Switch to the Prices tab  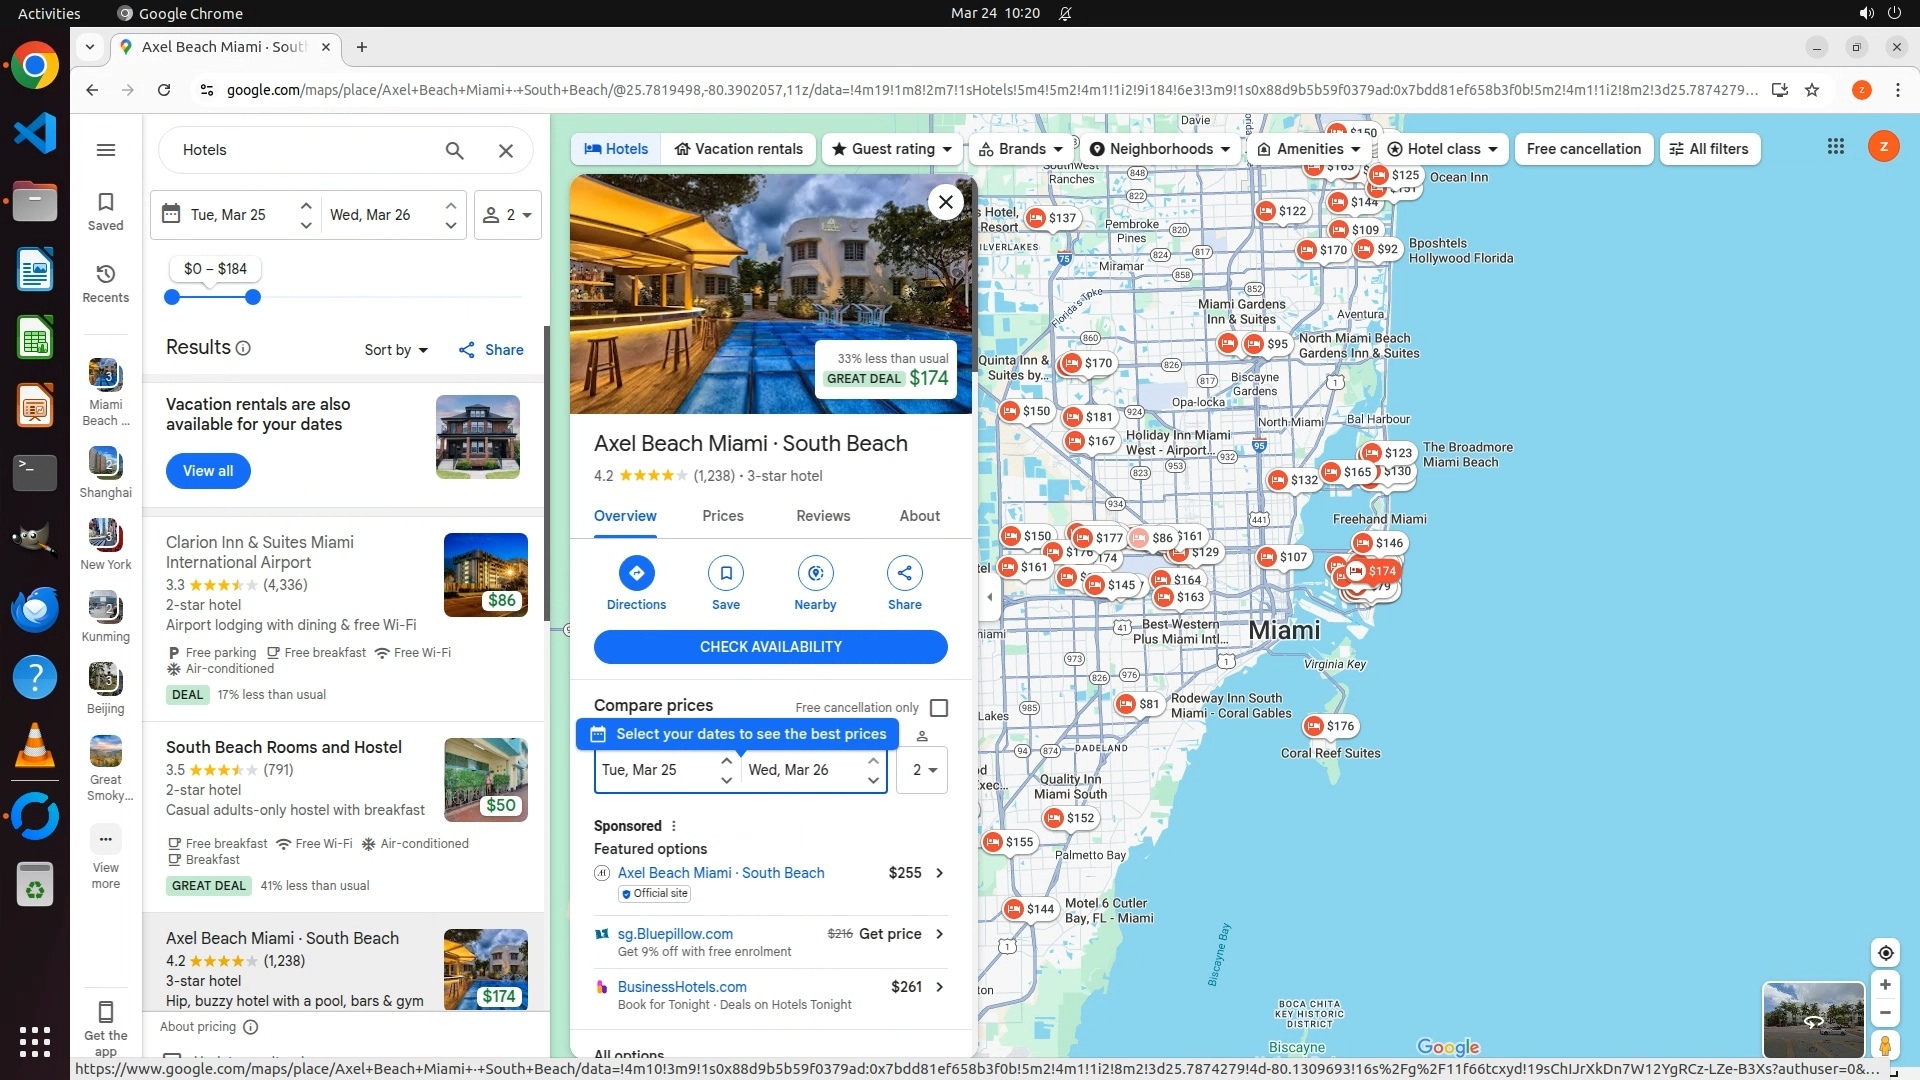(x=722, y=516)
